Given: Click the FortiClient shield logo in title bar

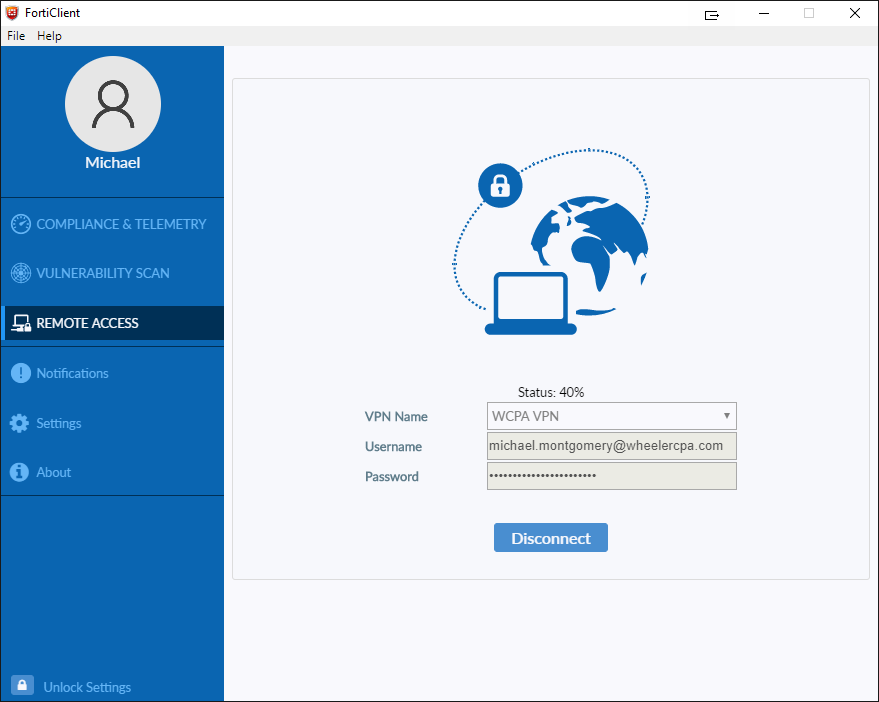Looking at the screenshot, I should click(x=12, y=13).
